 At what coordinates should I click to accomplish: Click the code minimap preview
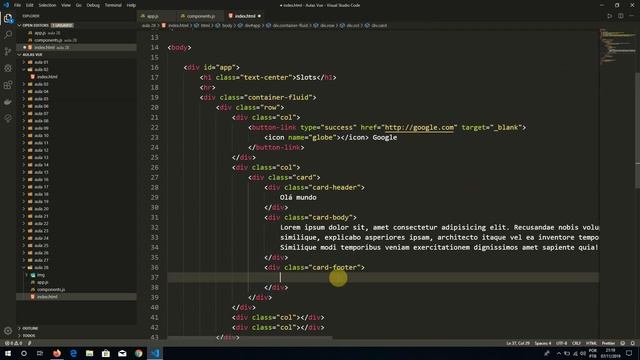coord(618,46)
